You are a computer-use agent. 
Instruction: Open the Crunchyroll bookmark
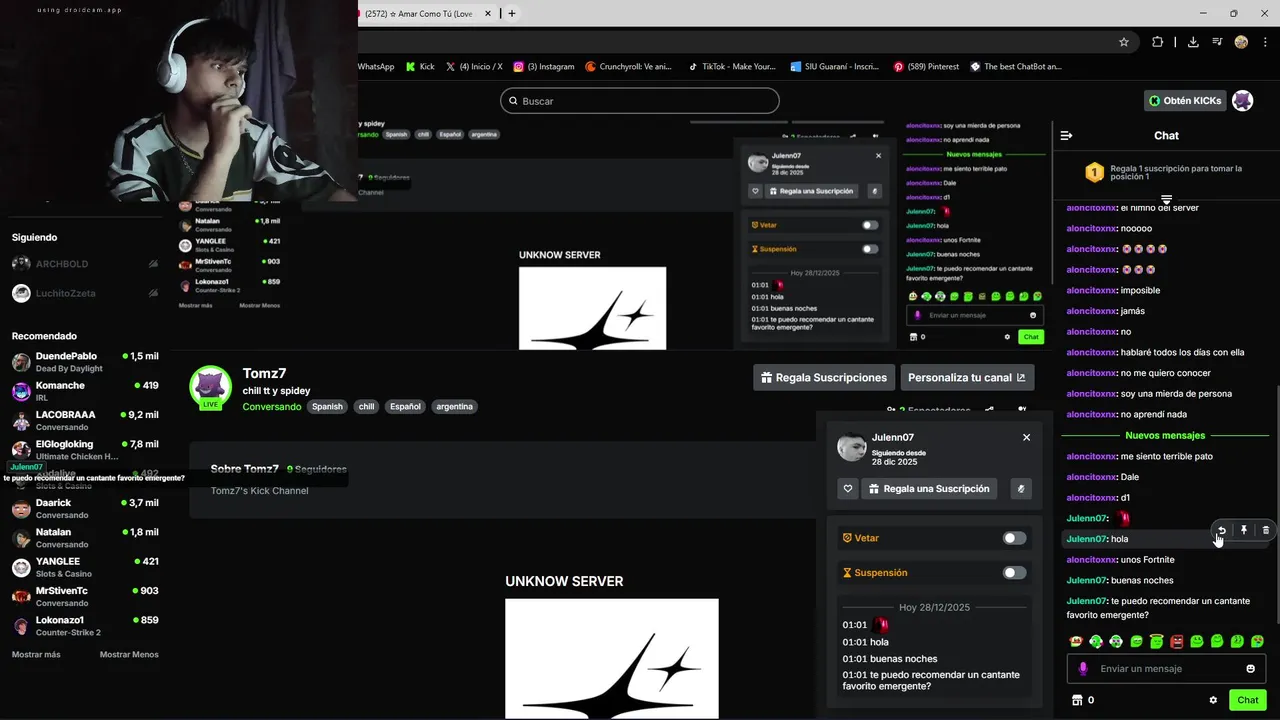[x=627, y=67]
